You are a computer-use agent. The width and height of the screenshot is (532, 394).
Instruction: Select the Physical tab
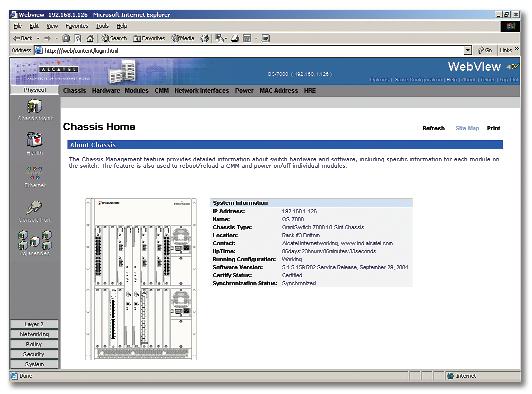point(35,90)
